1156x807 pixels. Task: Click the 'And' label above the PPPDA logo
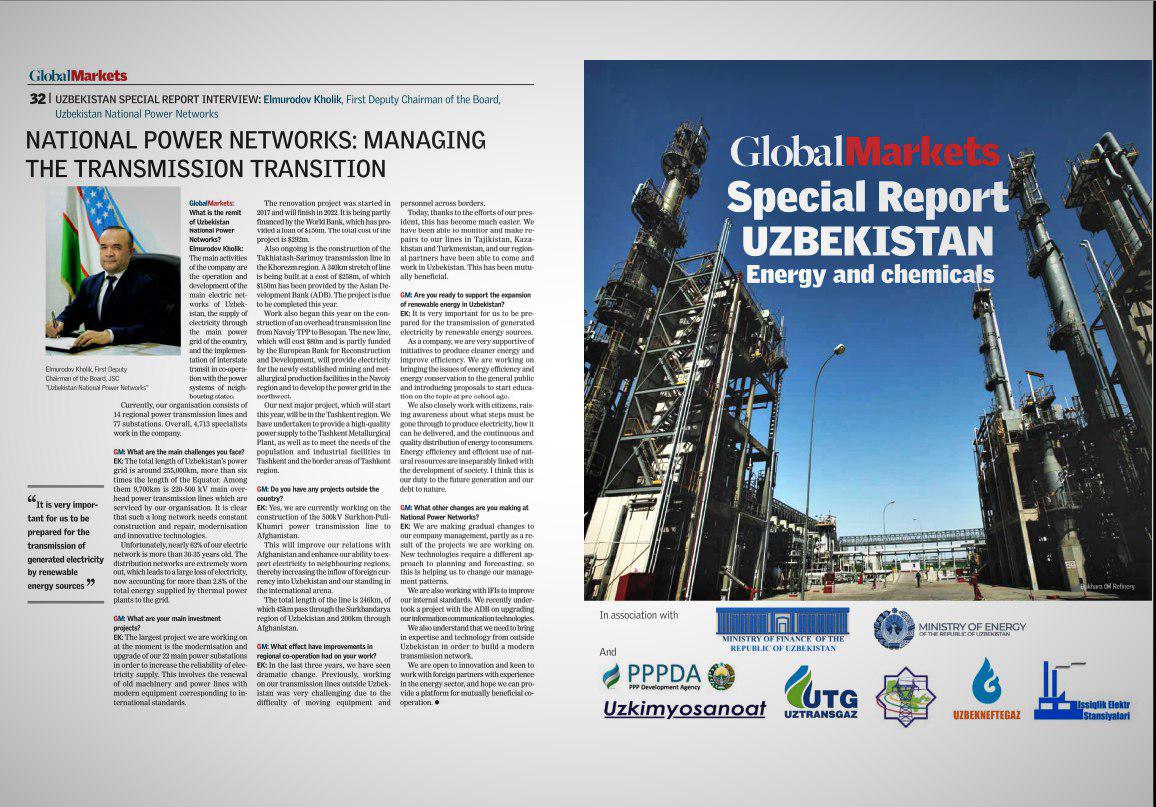(x=607, y=651)
